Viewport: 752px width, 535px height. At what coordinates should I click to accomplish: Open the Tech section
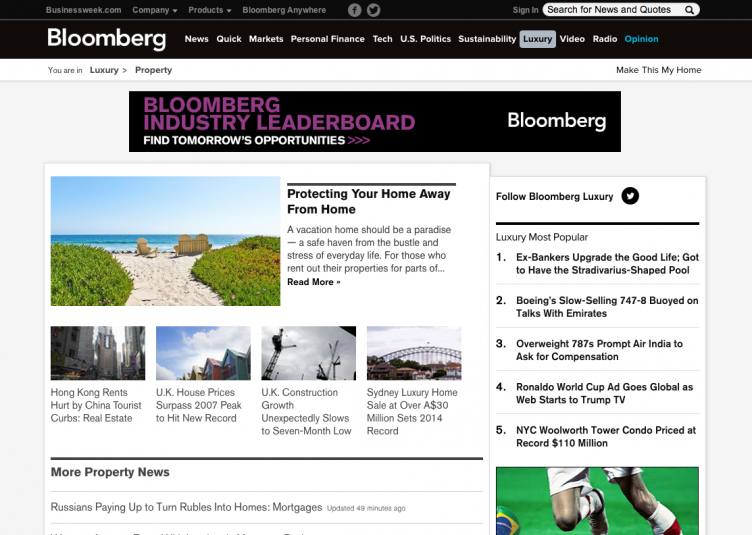(x=382, y=39)
